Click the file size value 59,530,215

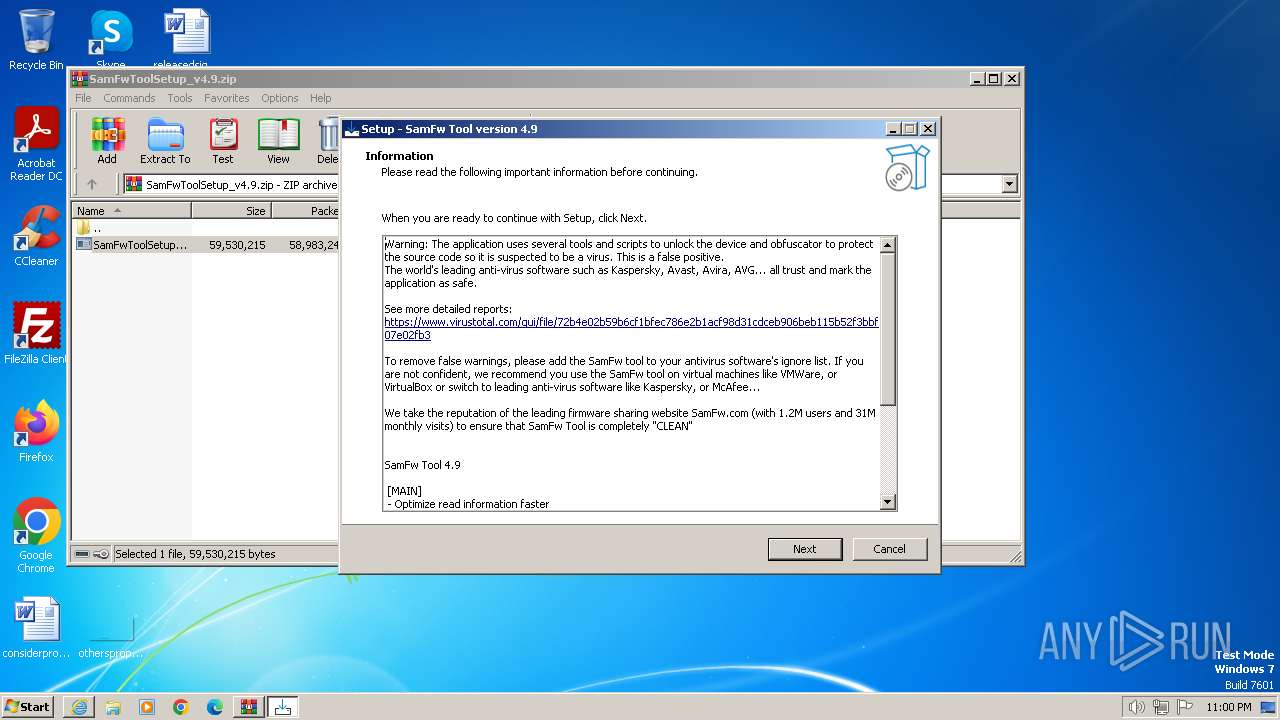(x=237, y=245)
